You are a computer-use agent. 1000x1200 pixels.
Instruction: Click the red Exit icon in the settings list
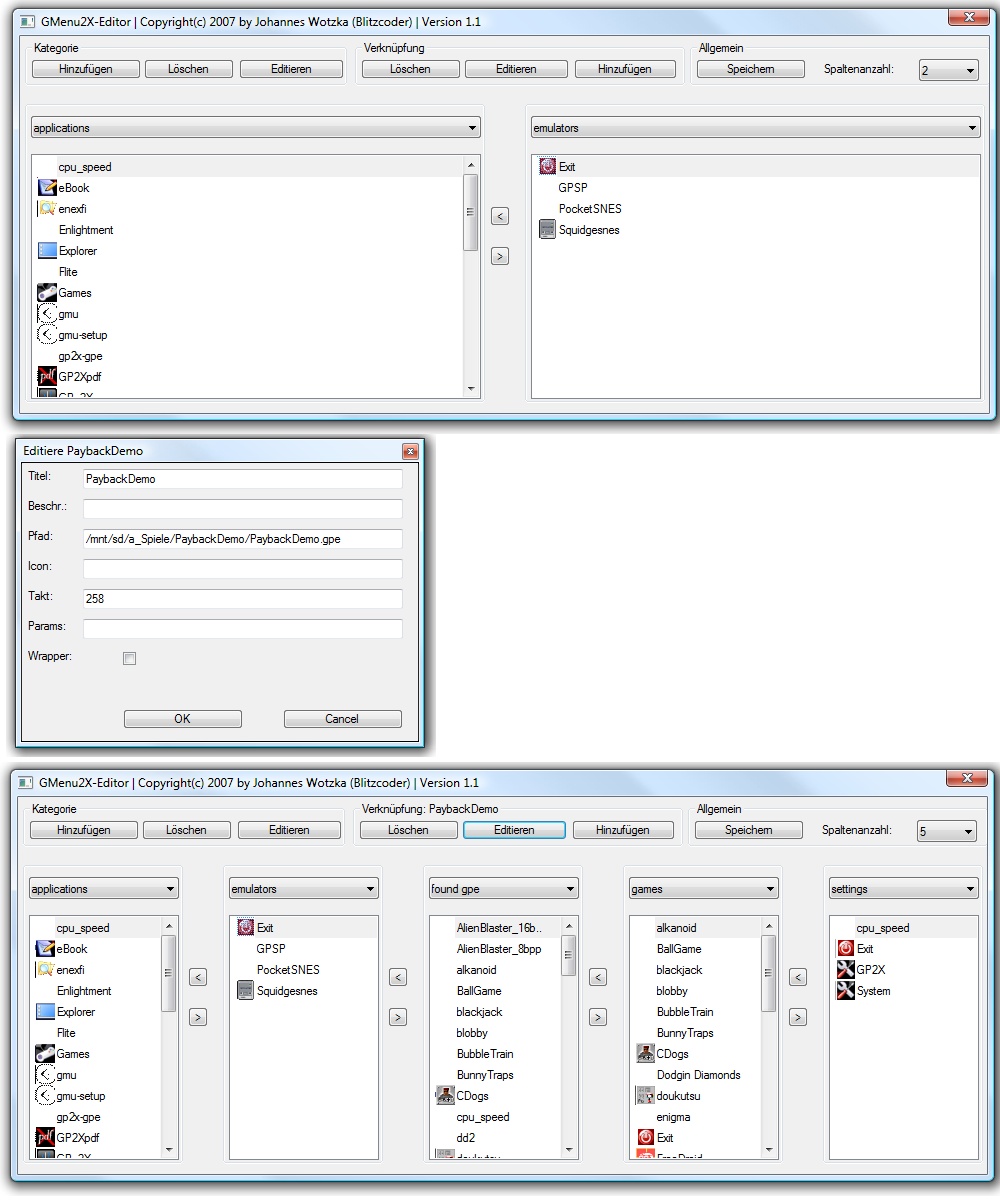[x=845, y=949]
